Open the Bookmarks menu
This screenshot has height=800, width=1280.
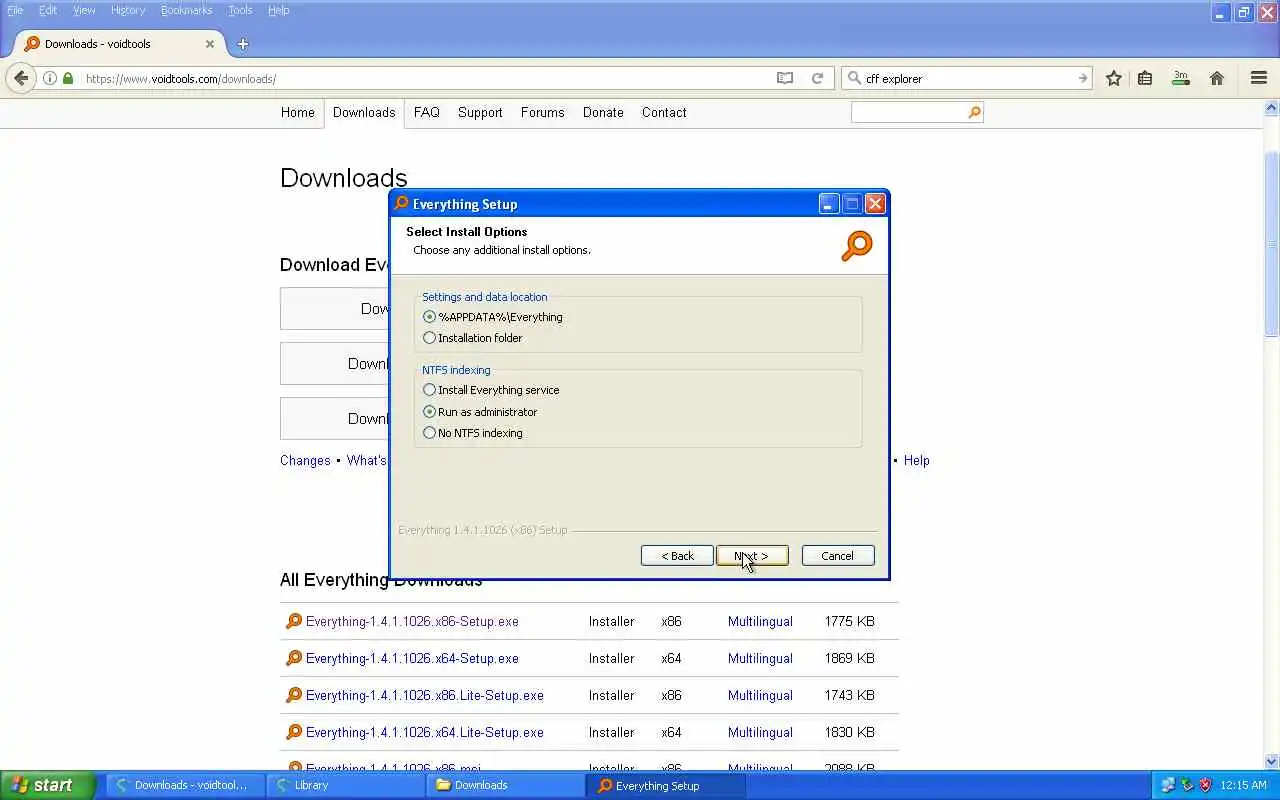coord(186,10)
